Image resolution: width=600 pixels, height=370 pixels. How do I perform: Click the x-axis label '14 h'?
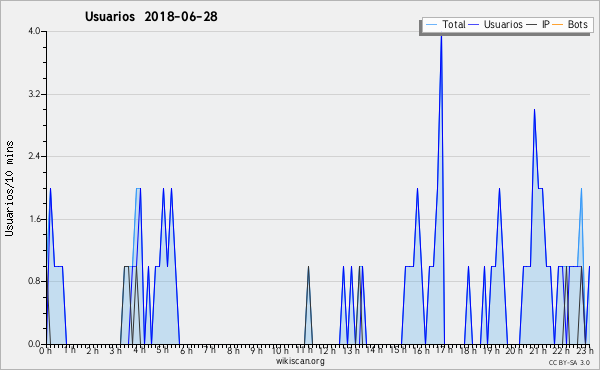tap(374, 350)
